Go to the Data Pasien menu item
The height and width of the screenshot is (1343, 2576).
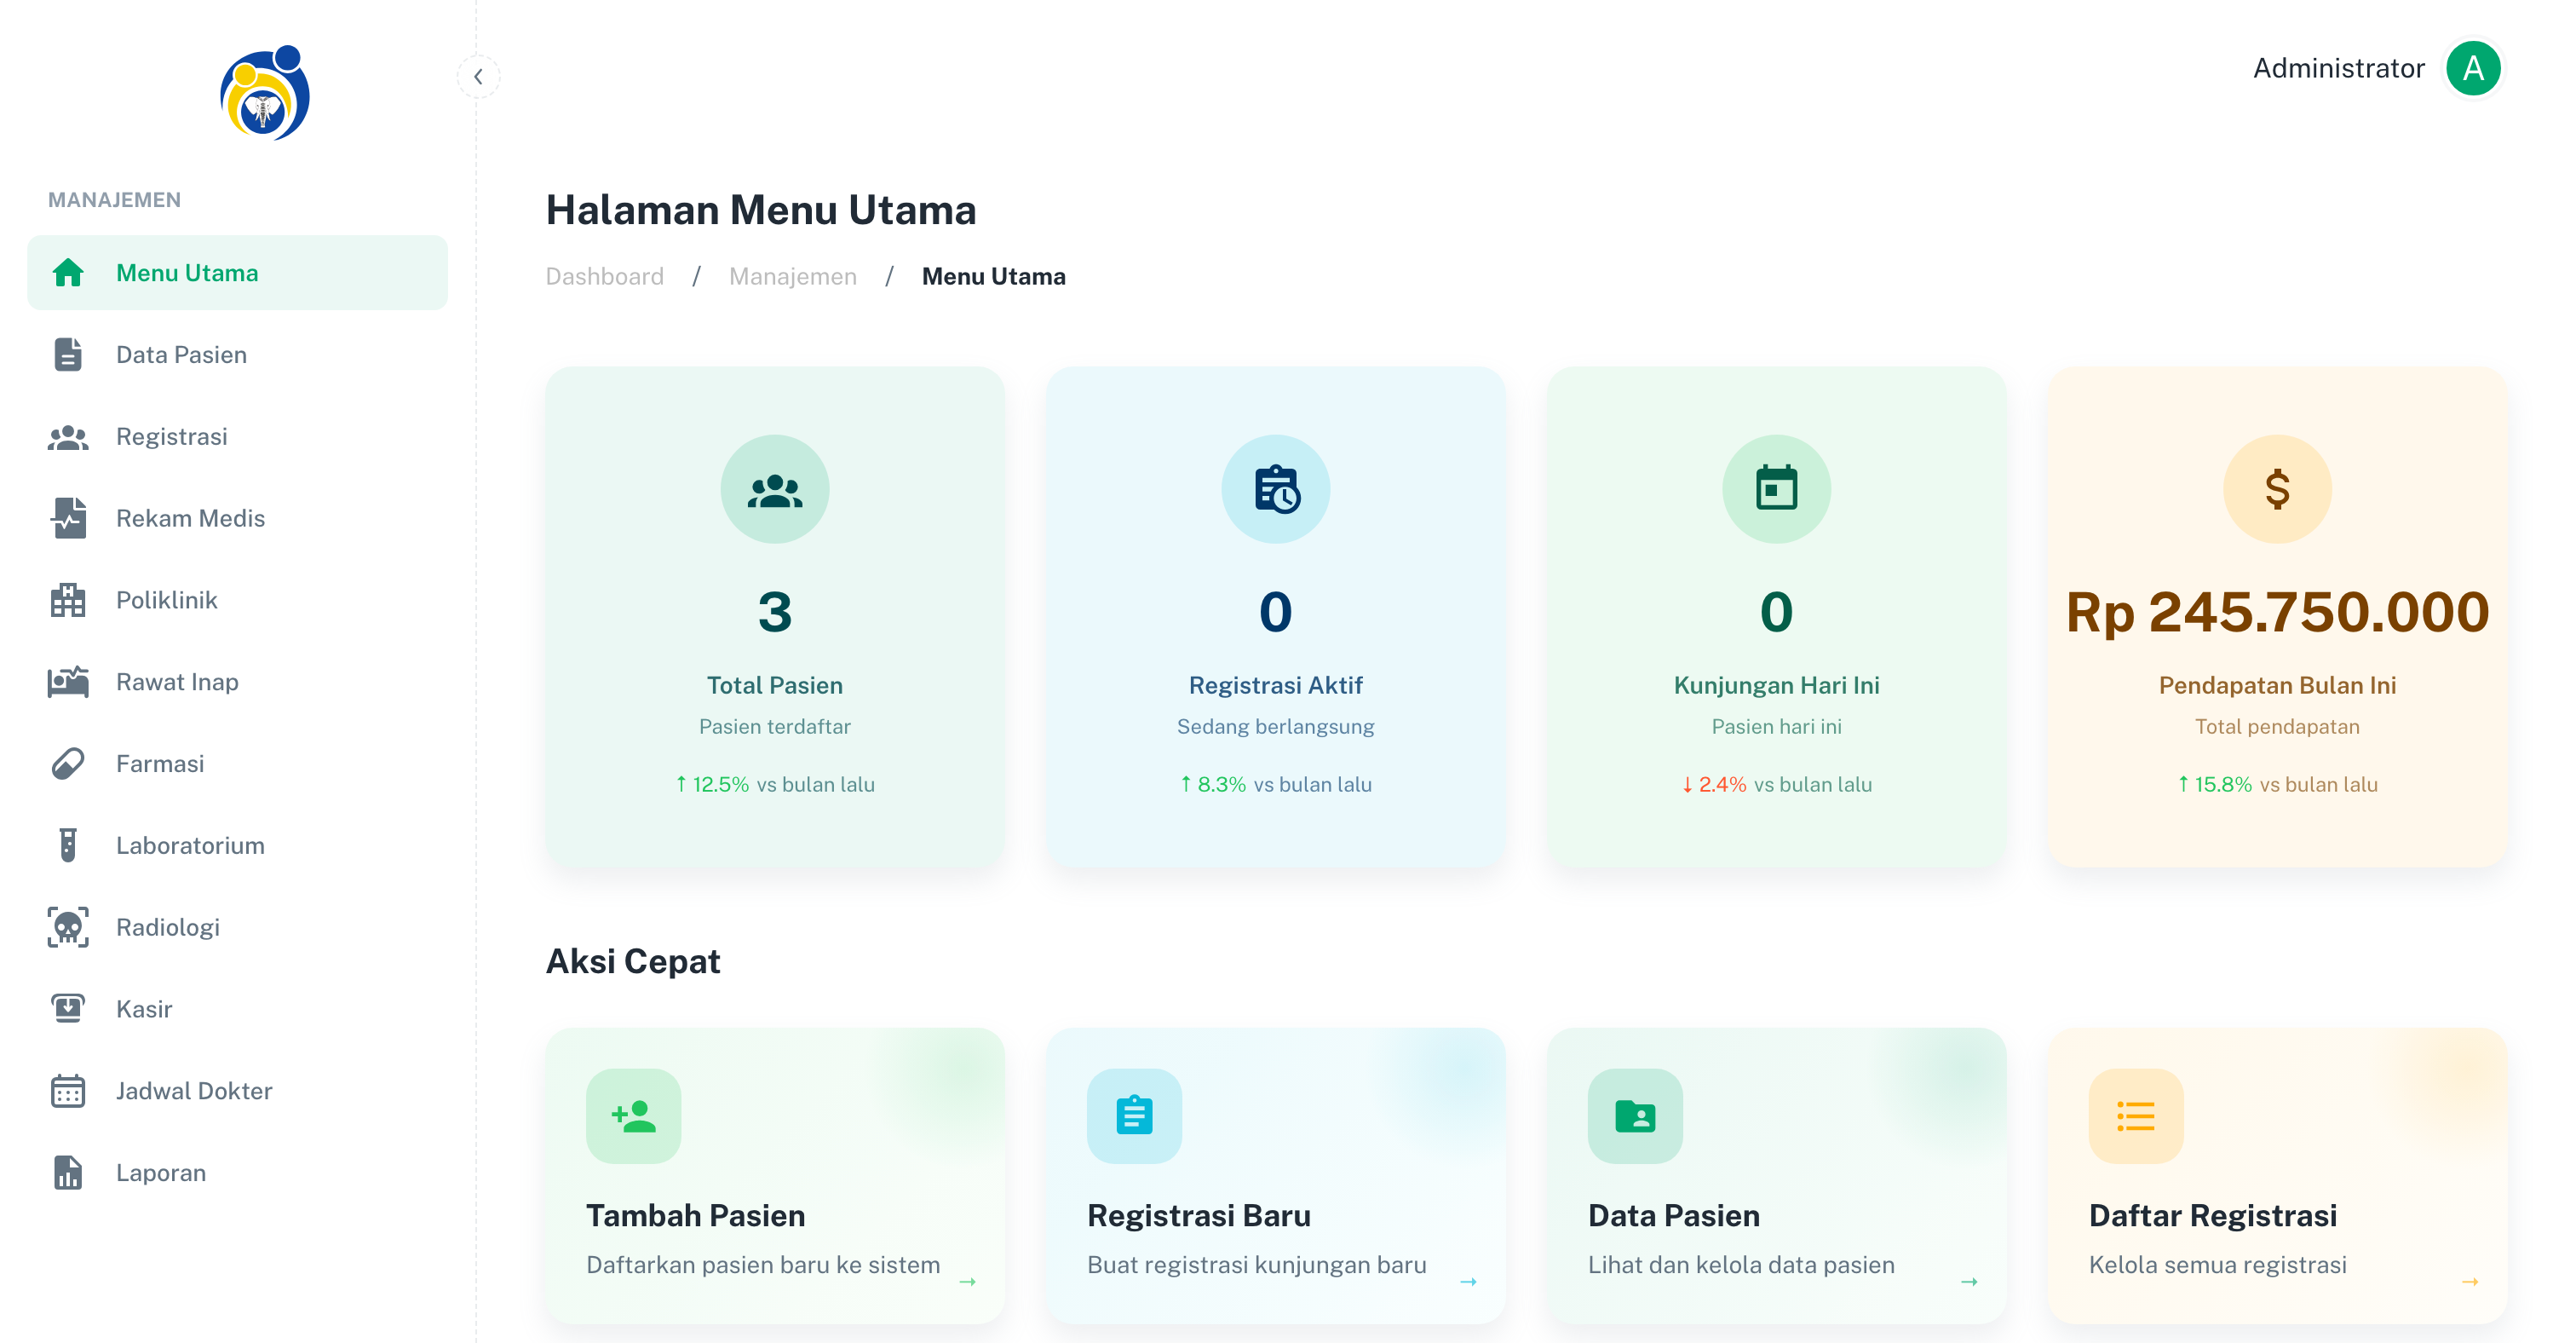coord(181,355)
